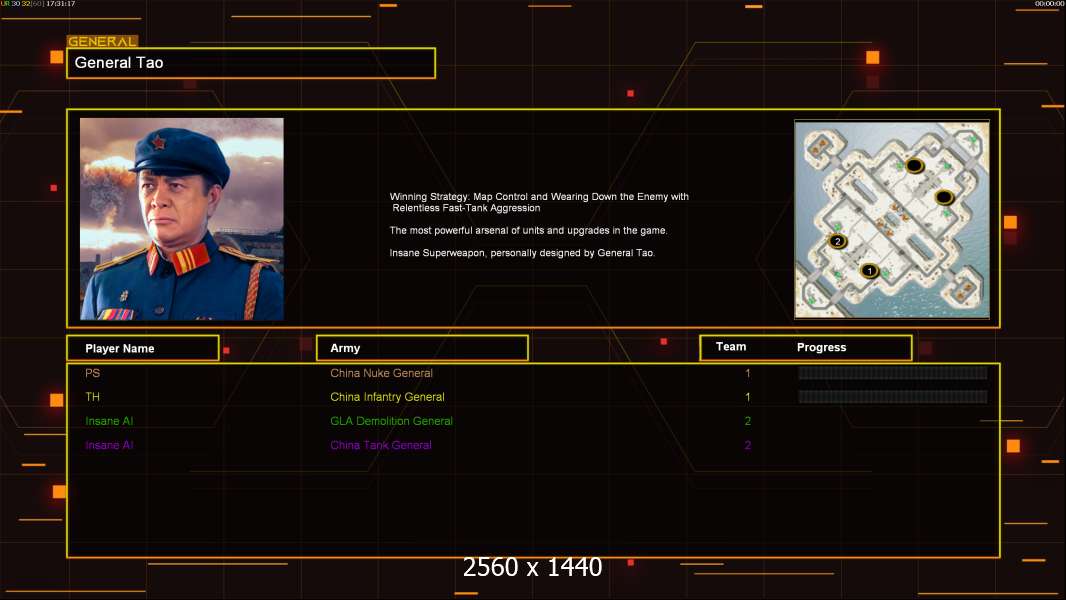This screenshot has height=600, width=1066.
Task: Select the purple Insane AI player
Action: coord(109,445)
